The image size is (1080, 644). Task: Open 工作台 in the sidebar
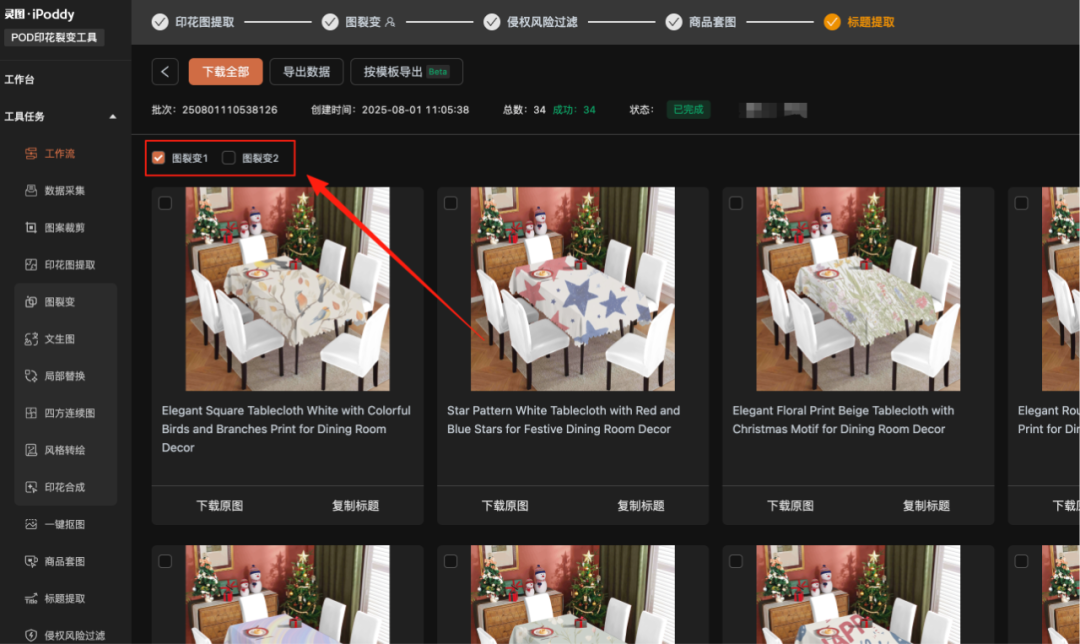(x=20, y=80)
